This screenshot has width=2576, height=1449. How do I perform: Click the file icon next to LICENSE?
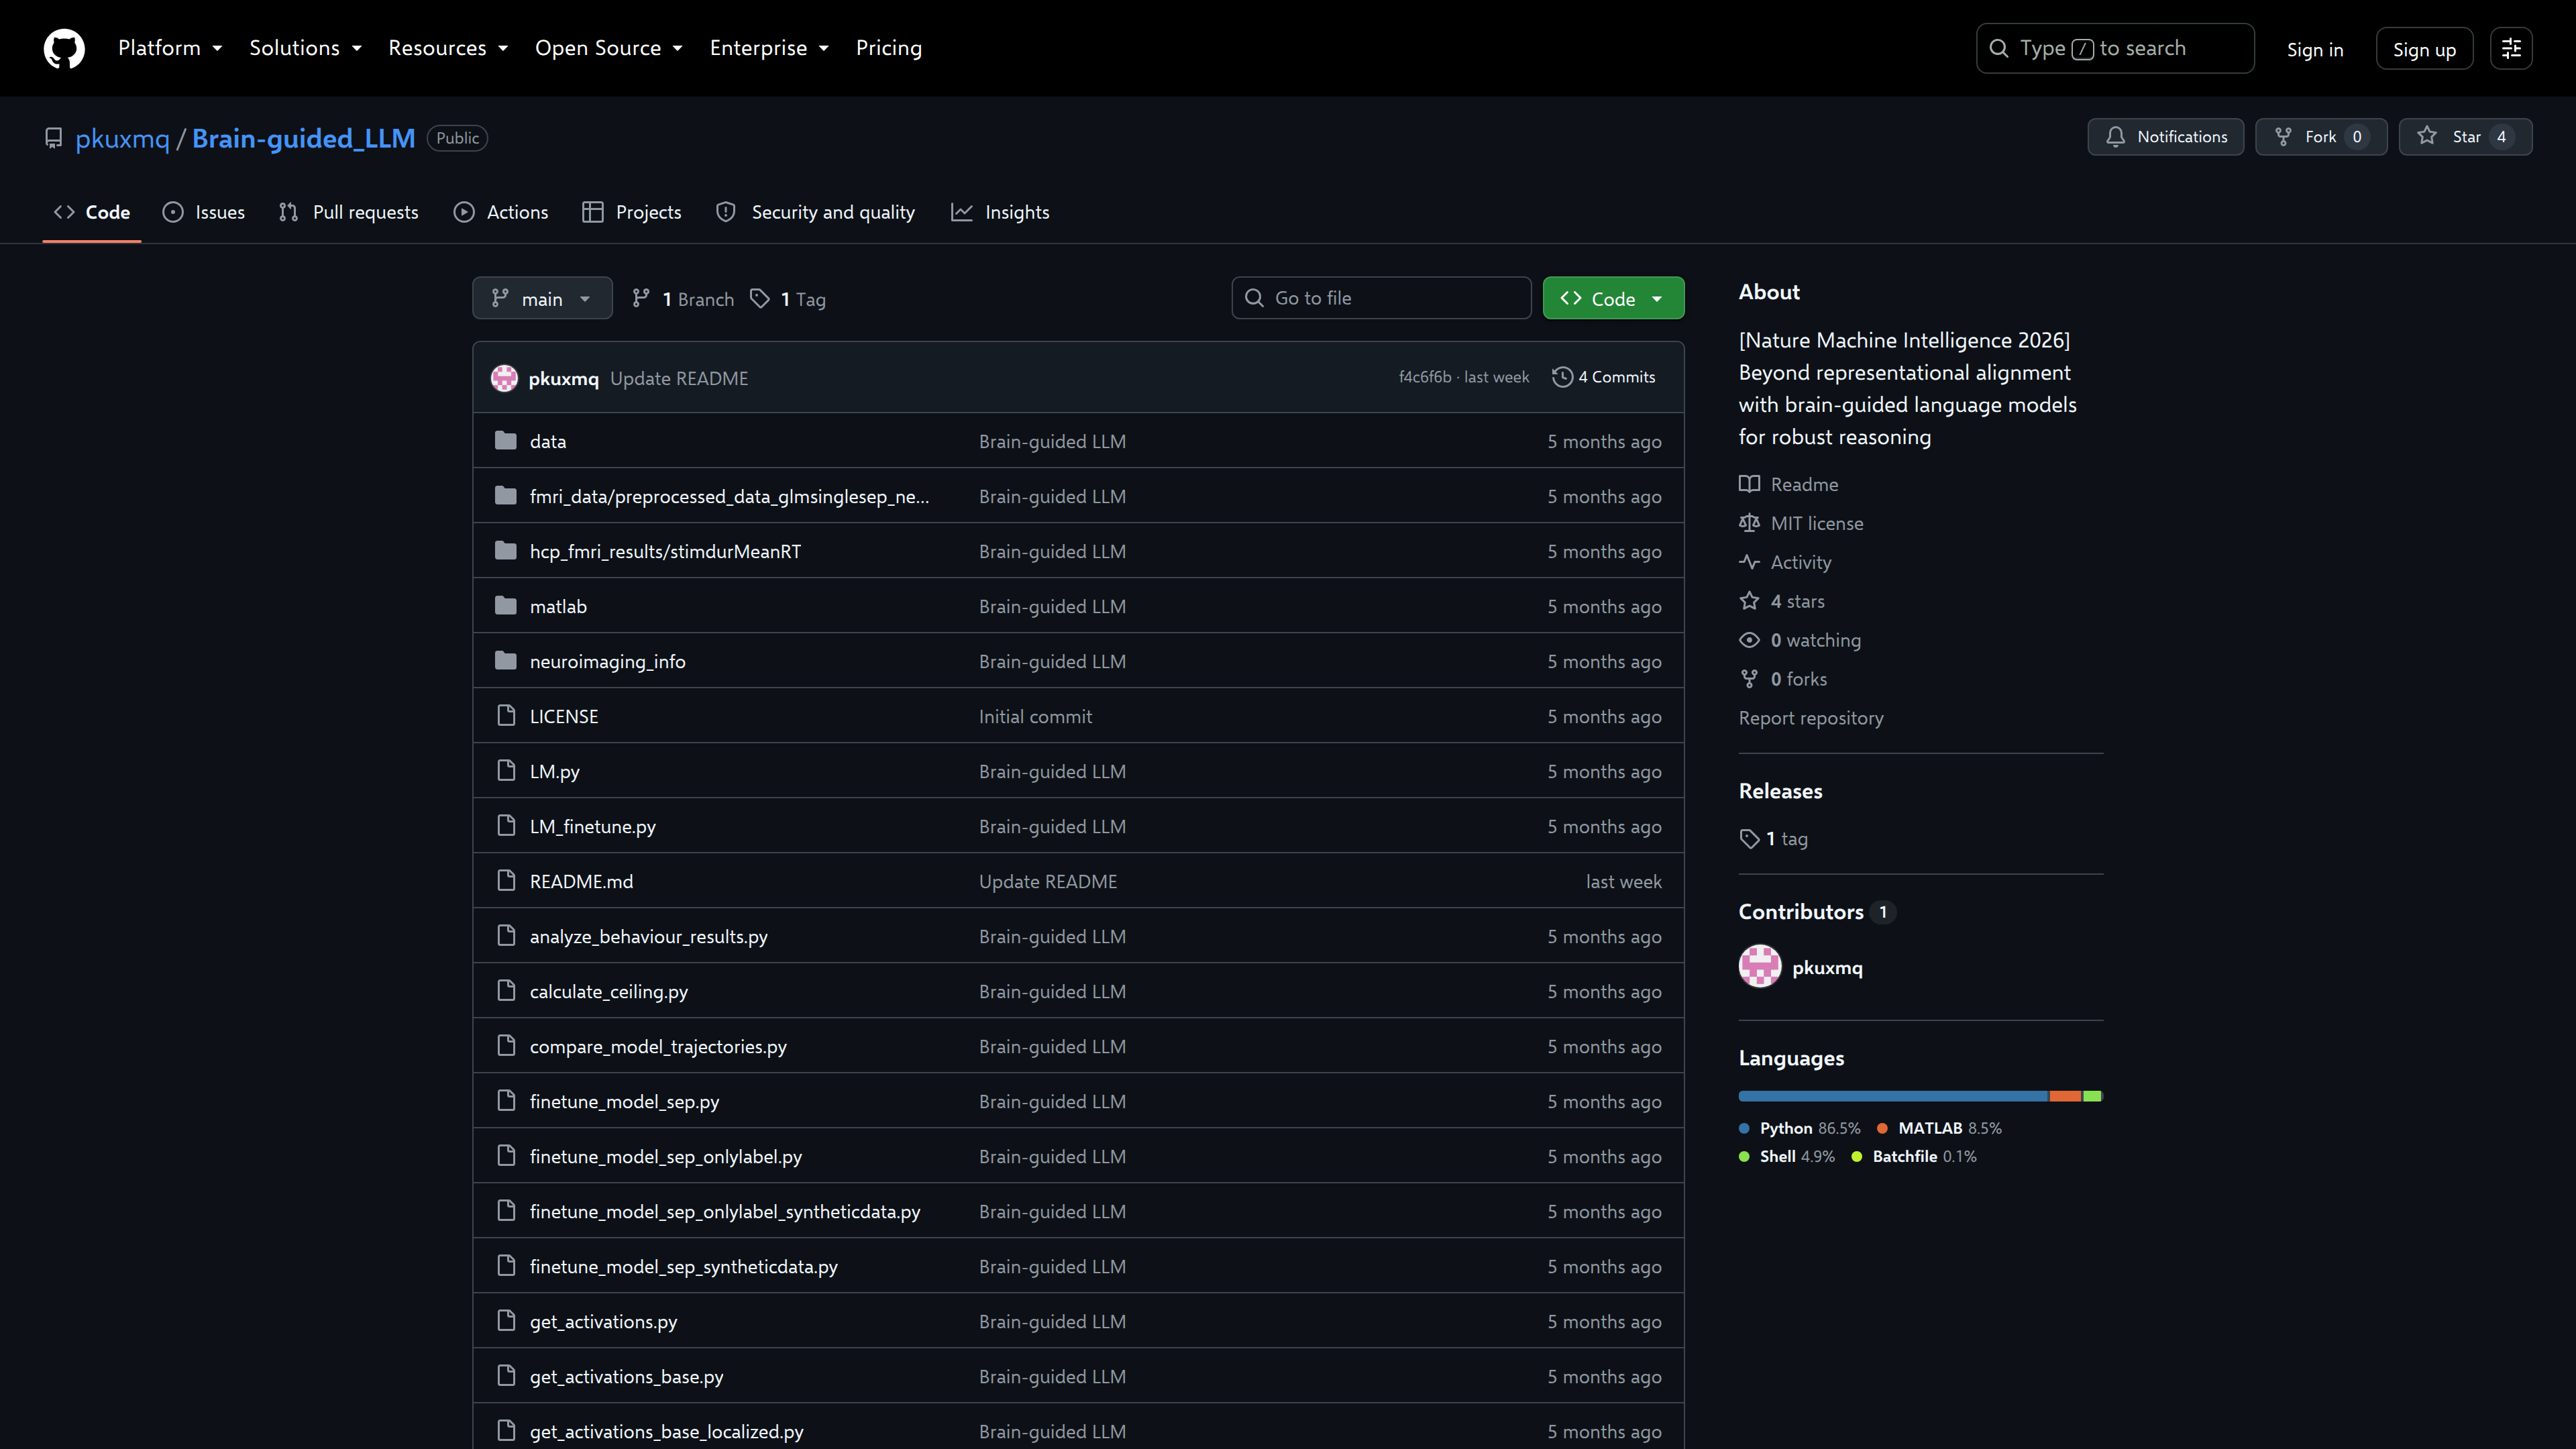506,716
